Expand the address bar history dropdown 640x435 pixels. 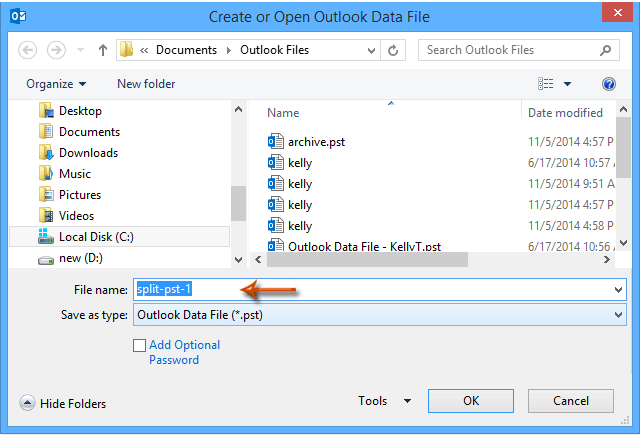[x=371, y=51]
